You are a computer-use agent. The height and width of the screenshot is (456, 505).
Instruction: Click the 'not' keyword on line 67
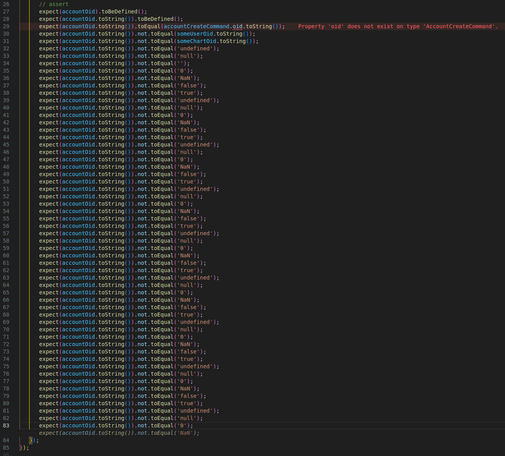[x=142, y=307]
